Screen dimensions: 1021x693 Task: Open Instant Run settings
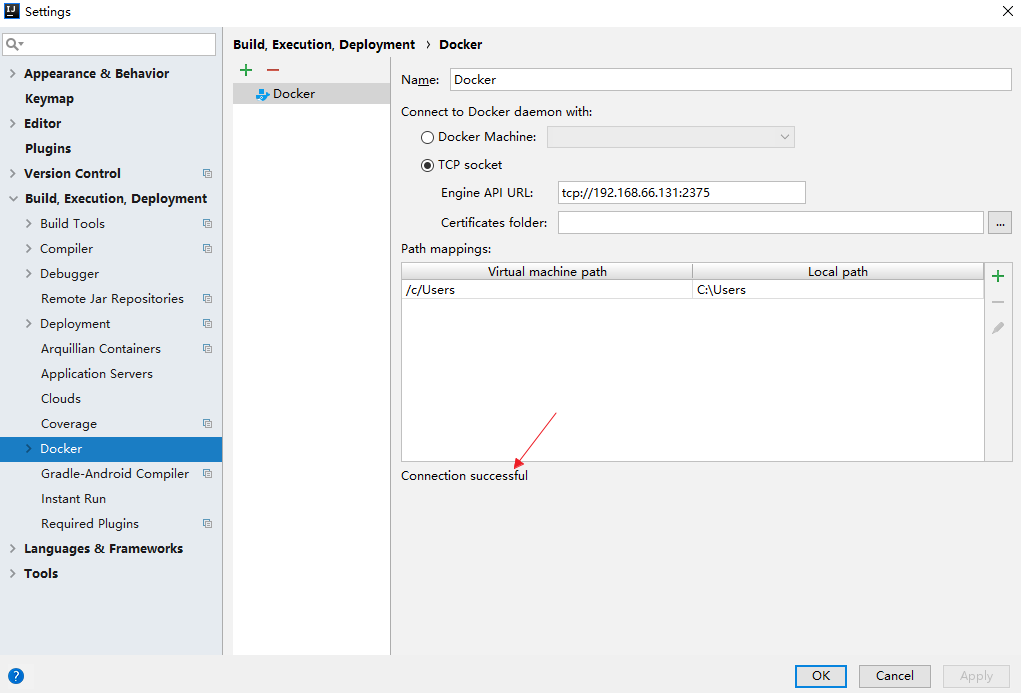73,498
